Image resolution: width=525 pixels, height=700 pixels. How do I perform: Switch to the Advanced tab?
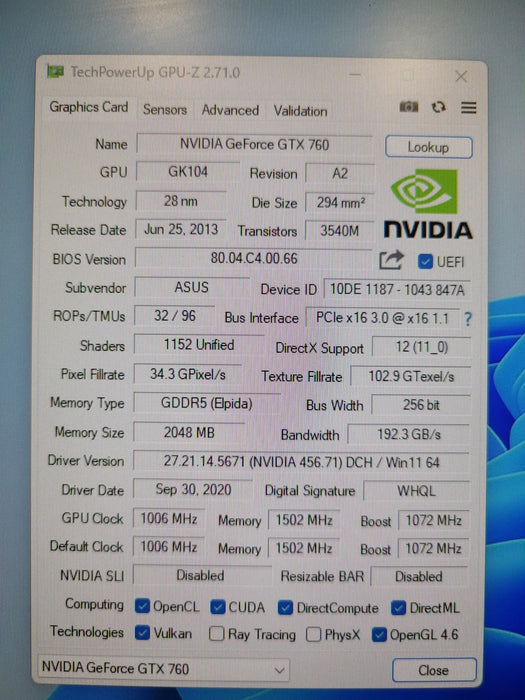pyautogui.click(x=230, y=110)
